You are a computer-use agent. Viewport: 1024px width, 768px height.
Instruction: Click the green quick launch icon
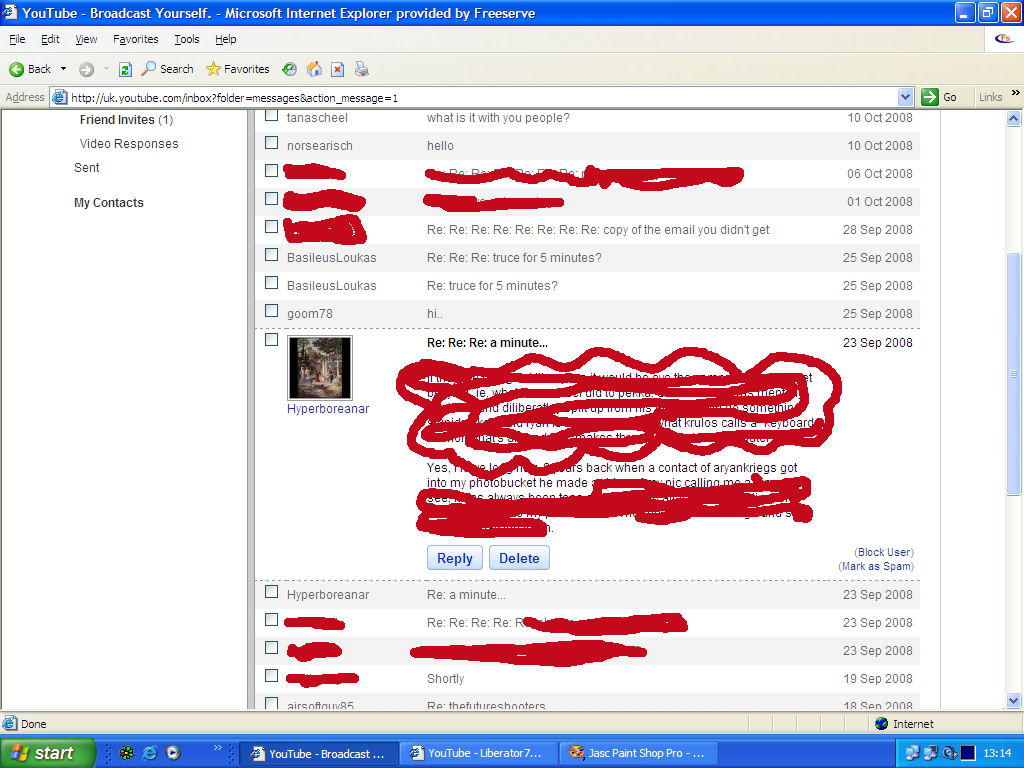point(127,753)
